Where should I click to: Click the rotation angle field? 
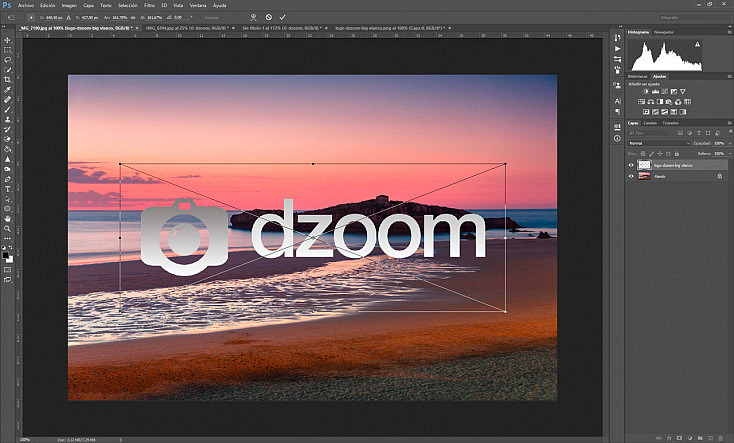[181, 17]
